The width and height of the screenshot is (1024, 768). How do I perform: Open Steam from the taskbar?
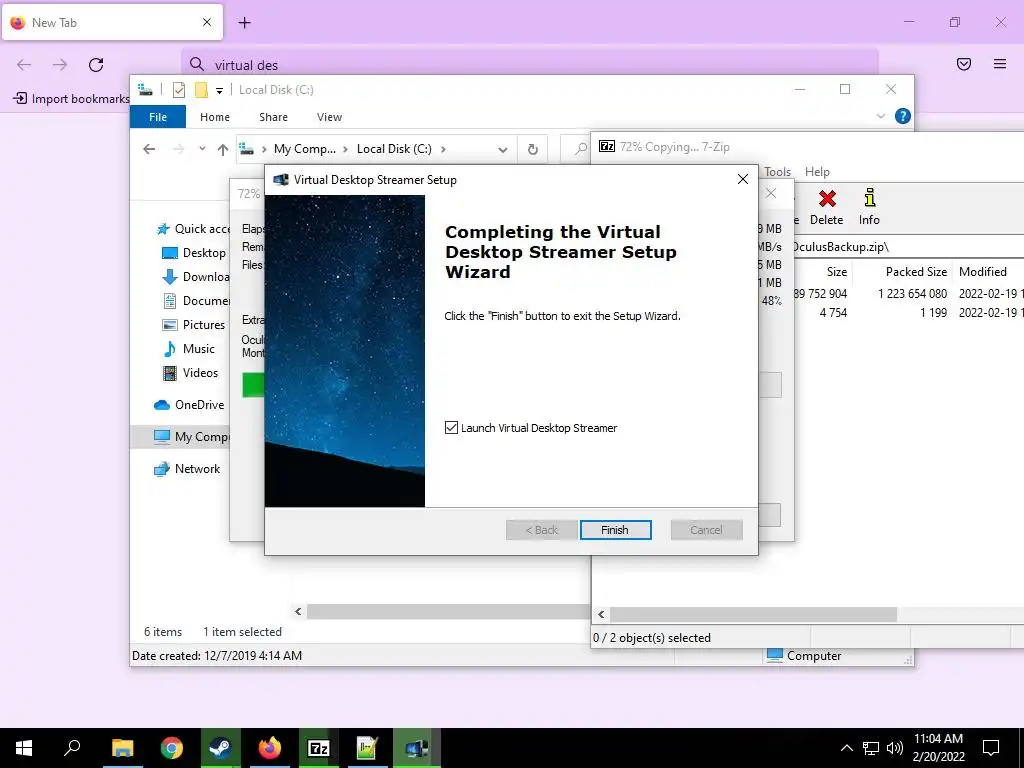pos(220,748)
